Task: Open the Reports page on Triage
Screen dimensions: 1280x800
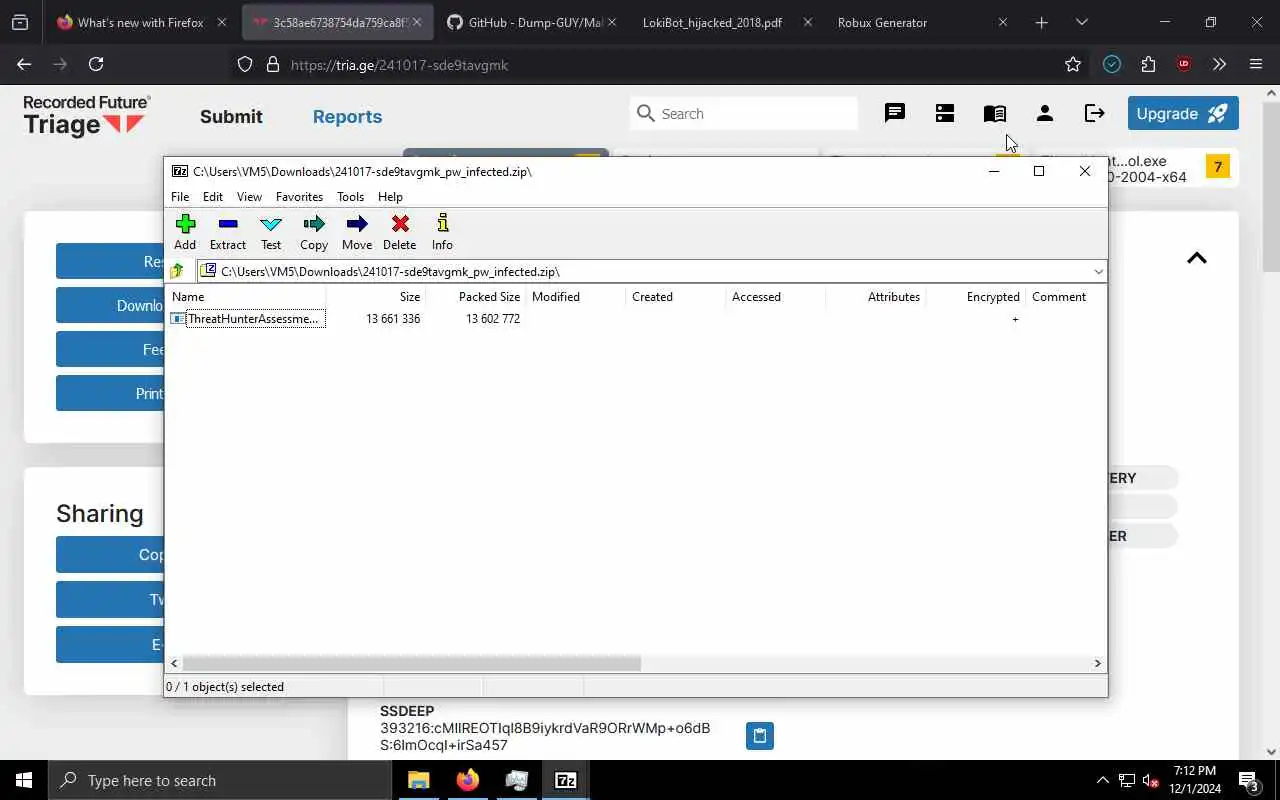Action: pos(347,116)
